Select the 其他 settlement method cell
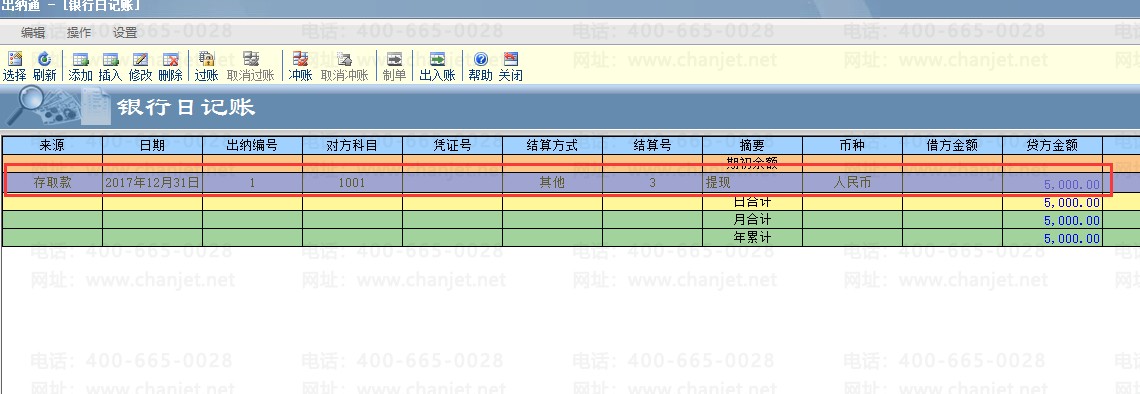1140x394 pixels. 552,182
